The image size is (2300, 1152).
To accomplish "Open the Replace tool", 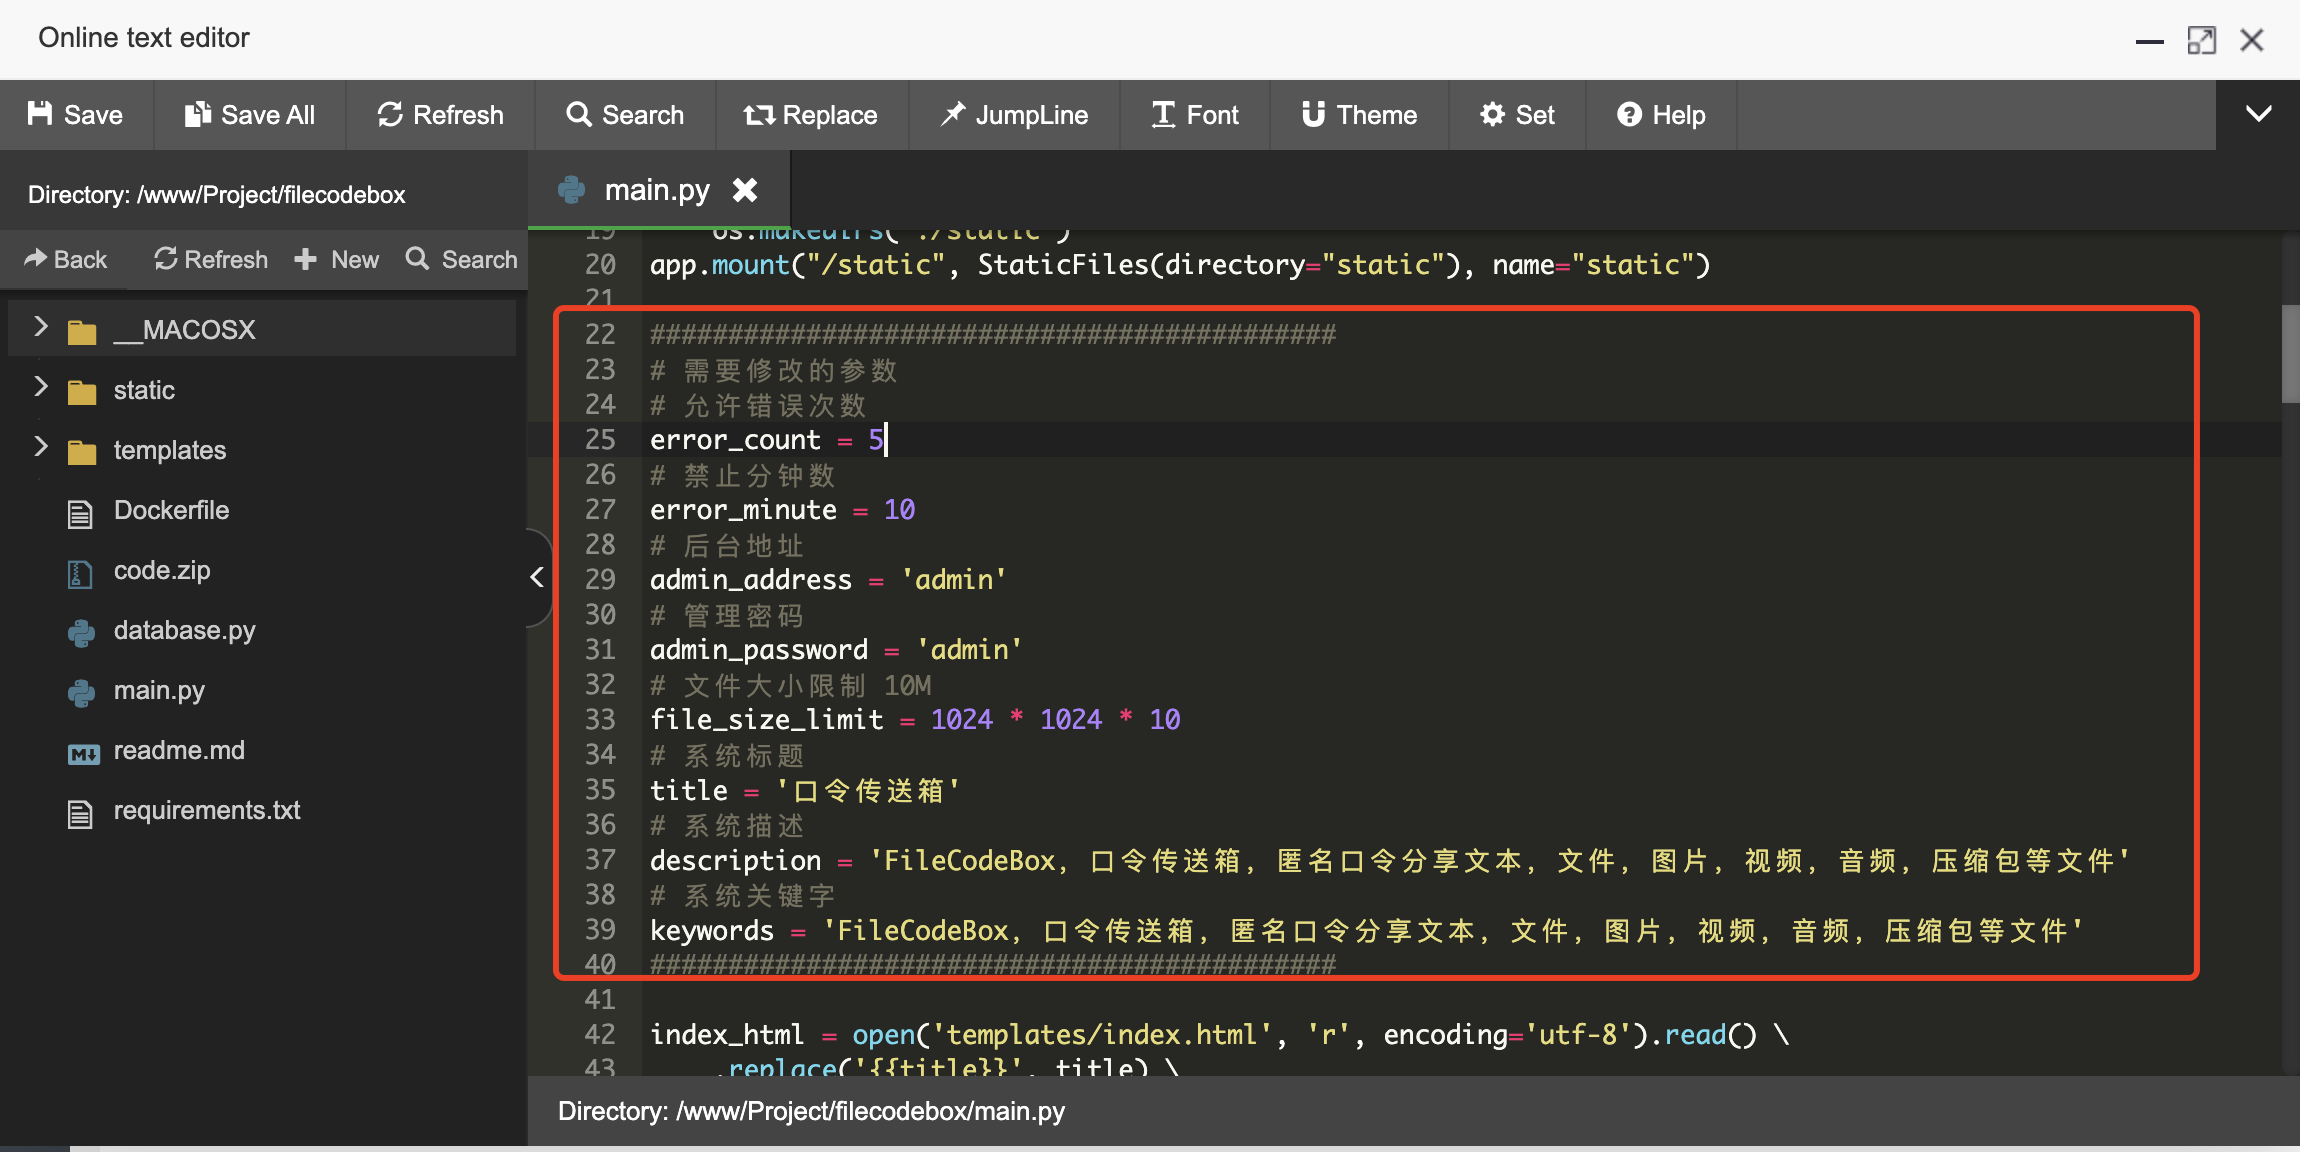I will pos(811,115).
